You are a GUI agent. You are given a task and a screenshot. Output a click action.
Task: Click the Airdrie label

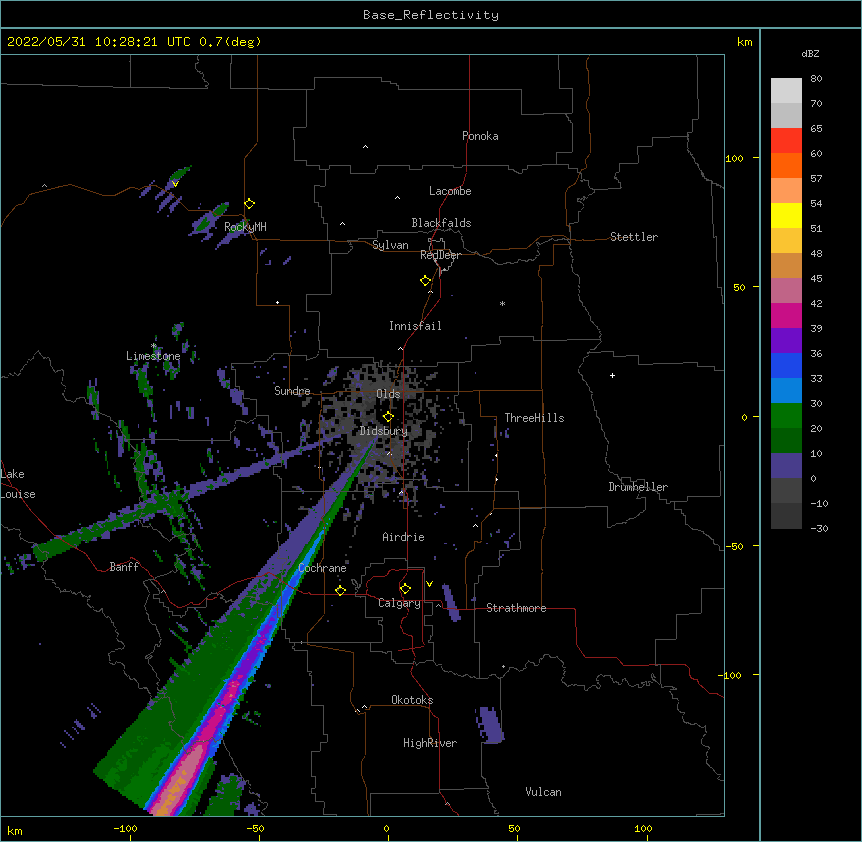click(404, 537)
